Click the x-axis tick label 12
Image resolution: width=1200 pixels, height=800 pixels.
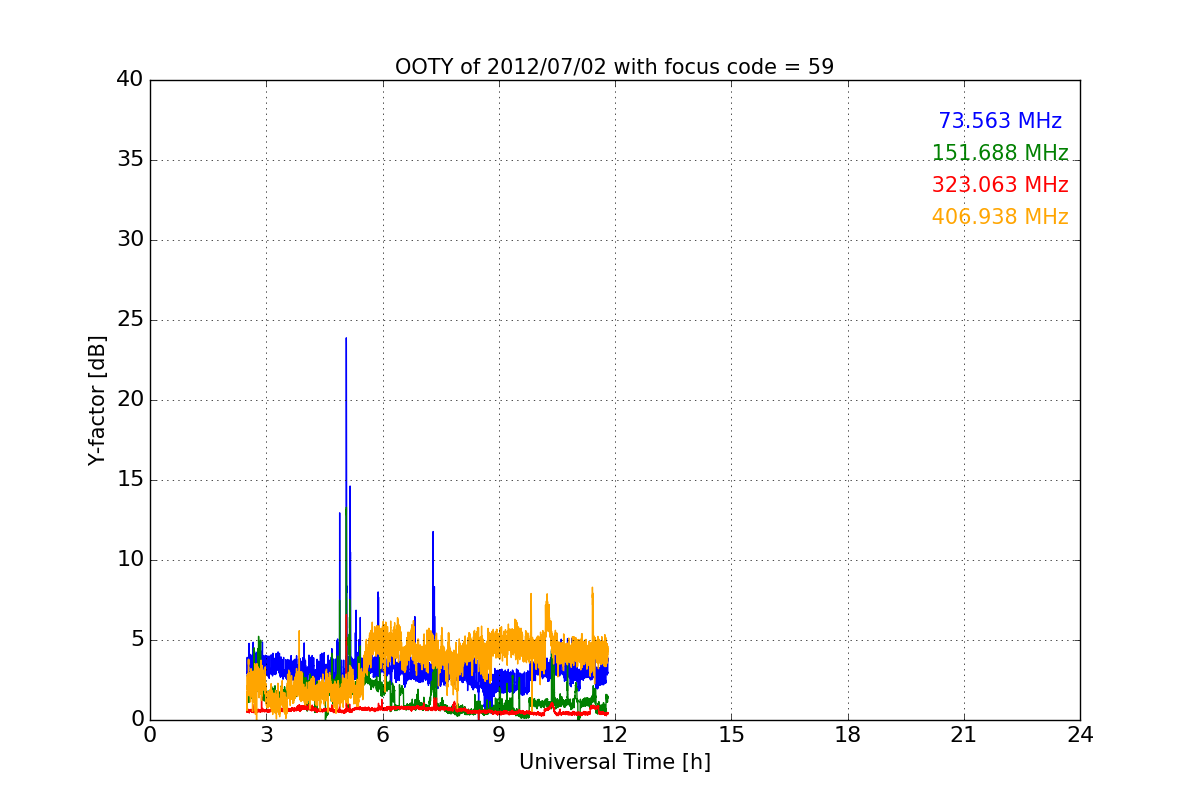(615, 735)
